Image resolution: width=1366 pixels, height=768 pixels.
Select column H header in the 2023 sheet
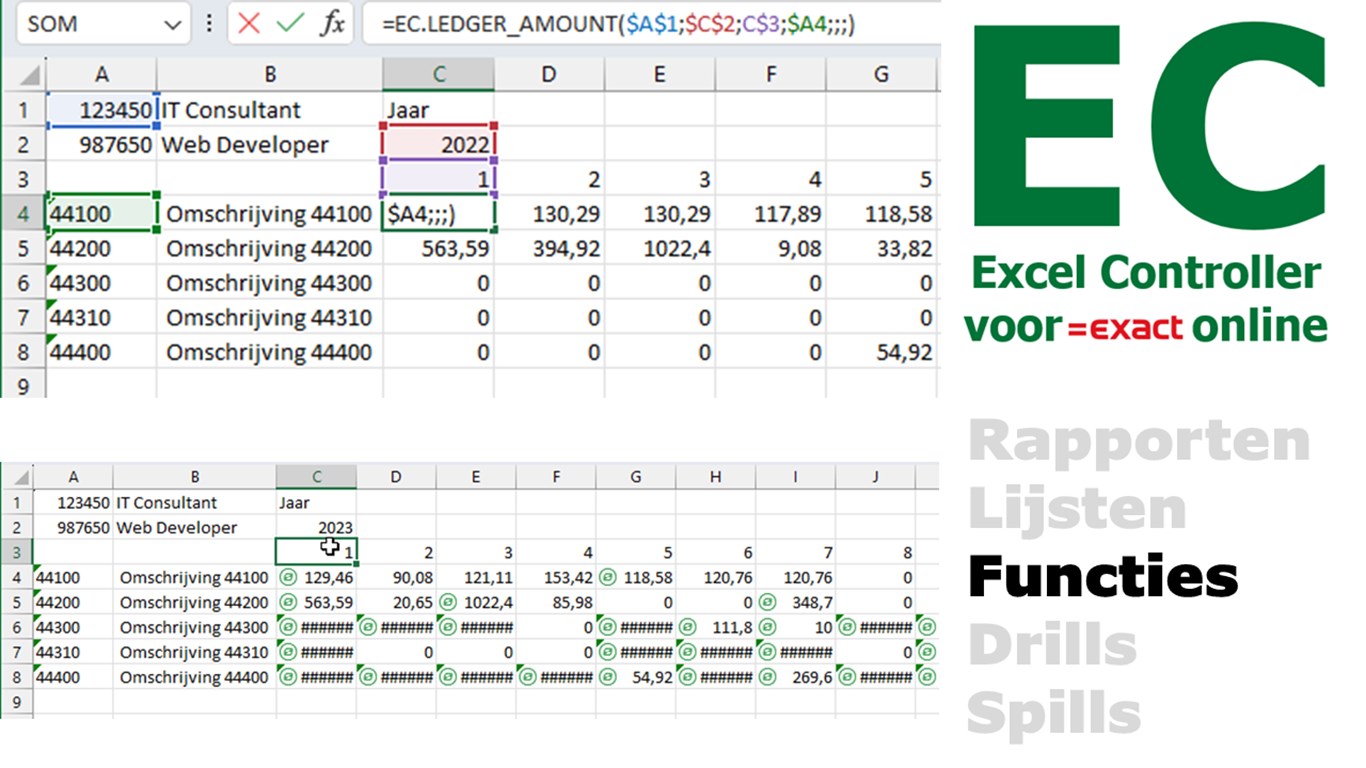coord(716,477)
